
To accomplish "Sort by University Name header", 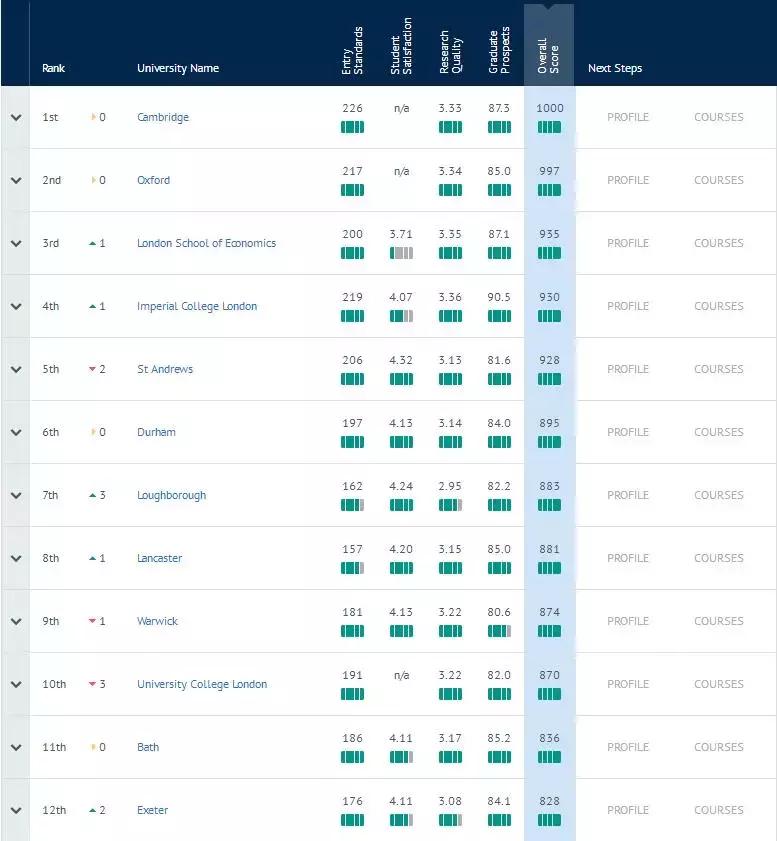I will [x=177, y=68].
